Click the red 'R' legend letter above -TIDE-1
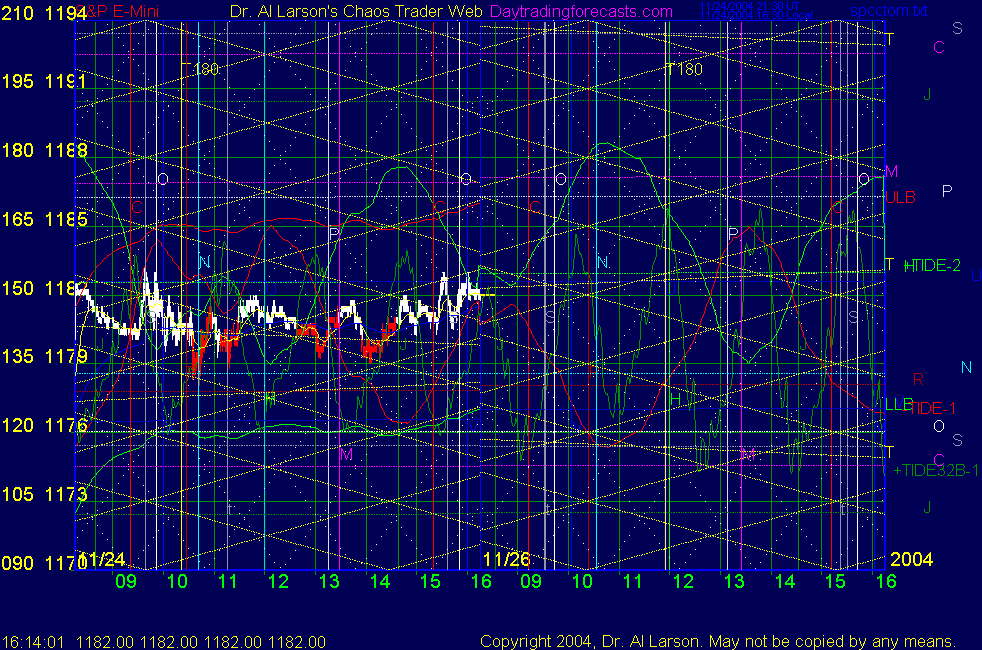Image resolution: width=982 pixels, height=650 pixels. point(918,379)
